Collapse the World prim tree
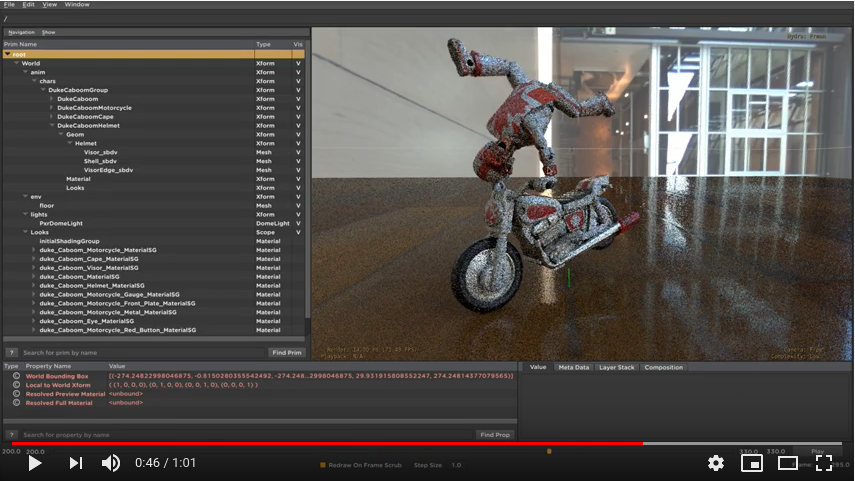This screenshot has width=855, height=481. (16, 63)
